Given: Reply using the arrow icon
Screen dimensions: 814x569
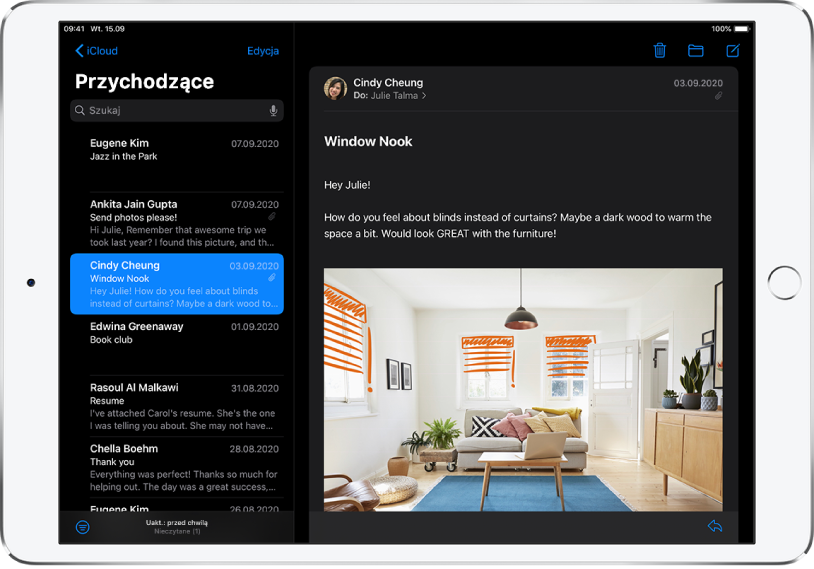Looking at the screenshot, I should [x=715, y=526].
